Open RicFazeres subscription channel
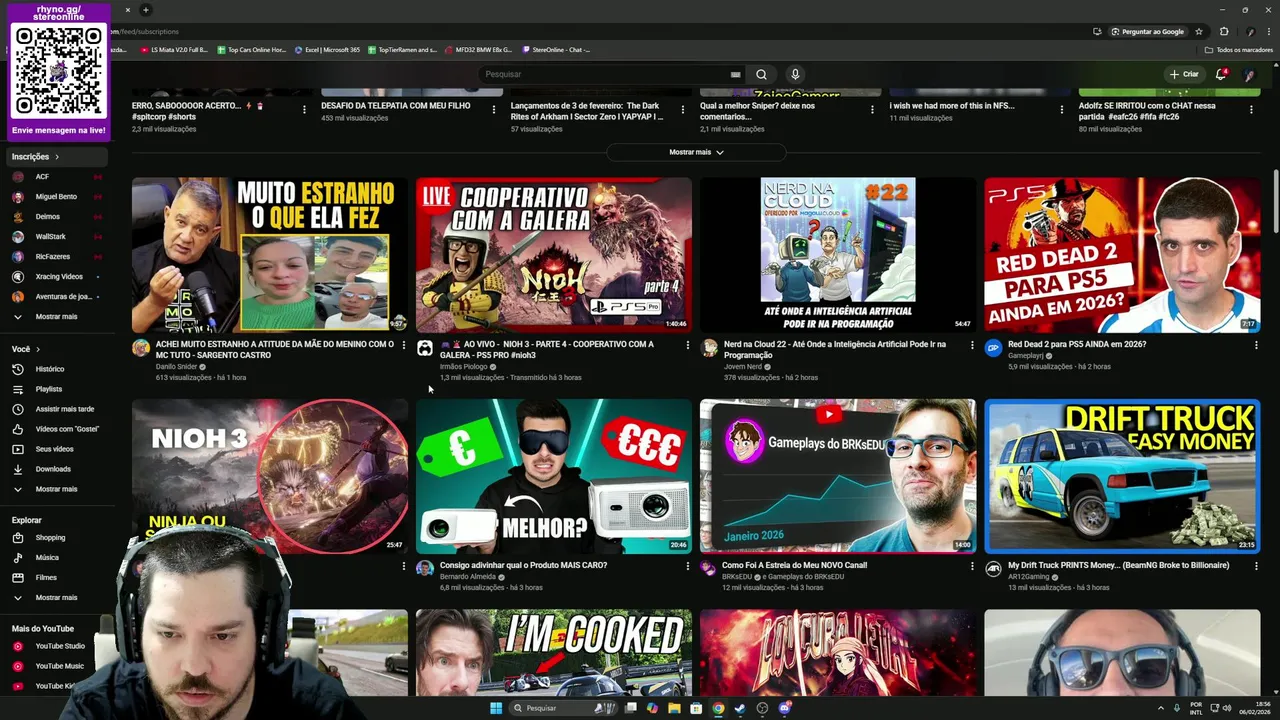The width and height of the screenshot is (1280, 720). 55,256
